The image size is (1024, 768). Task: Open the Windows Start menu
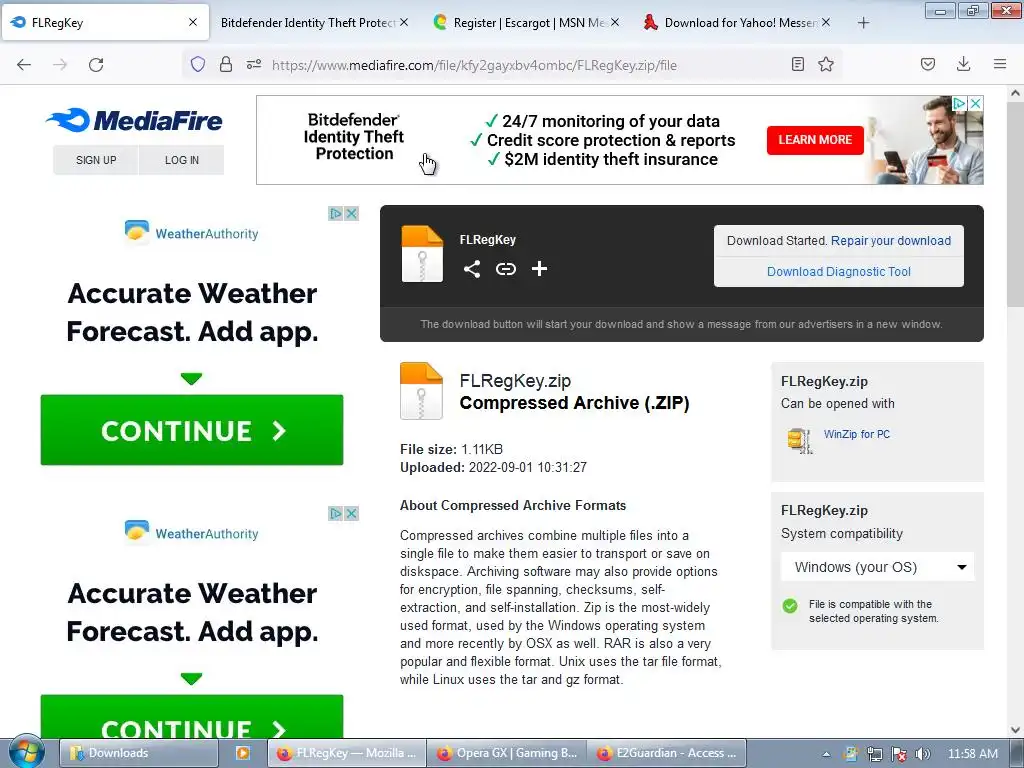pyautogui.click(x=26, y=753)
